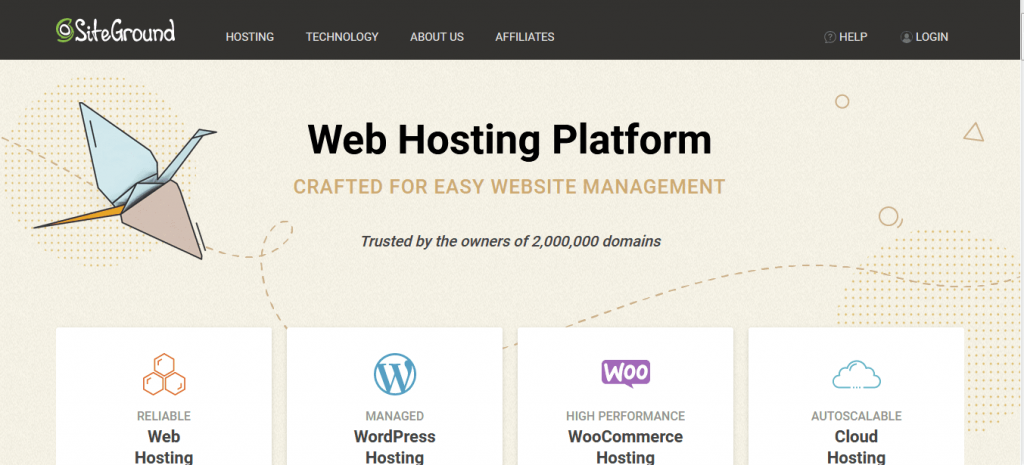
Task: Select the Web Hosting card title
Action: click(164, 447)
